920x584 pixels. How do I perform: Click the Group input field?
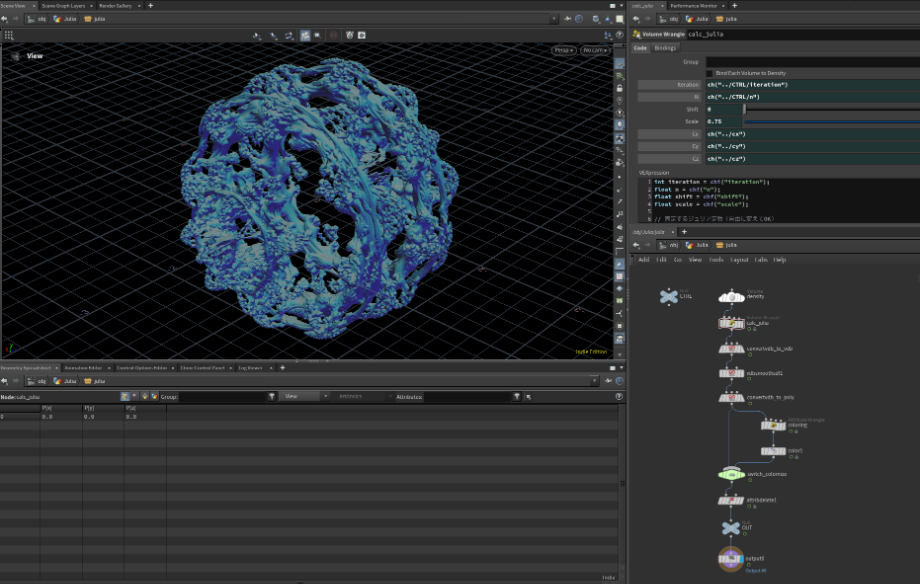810,61
